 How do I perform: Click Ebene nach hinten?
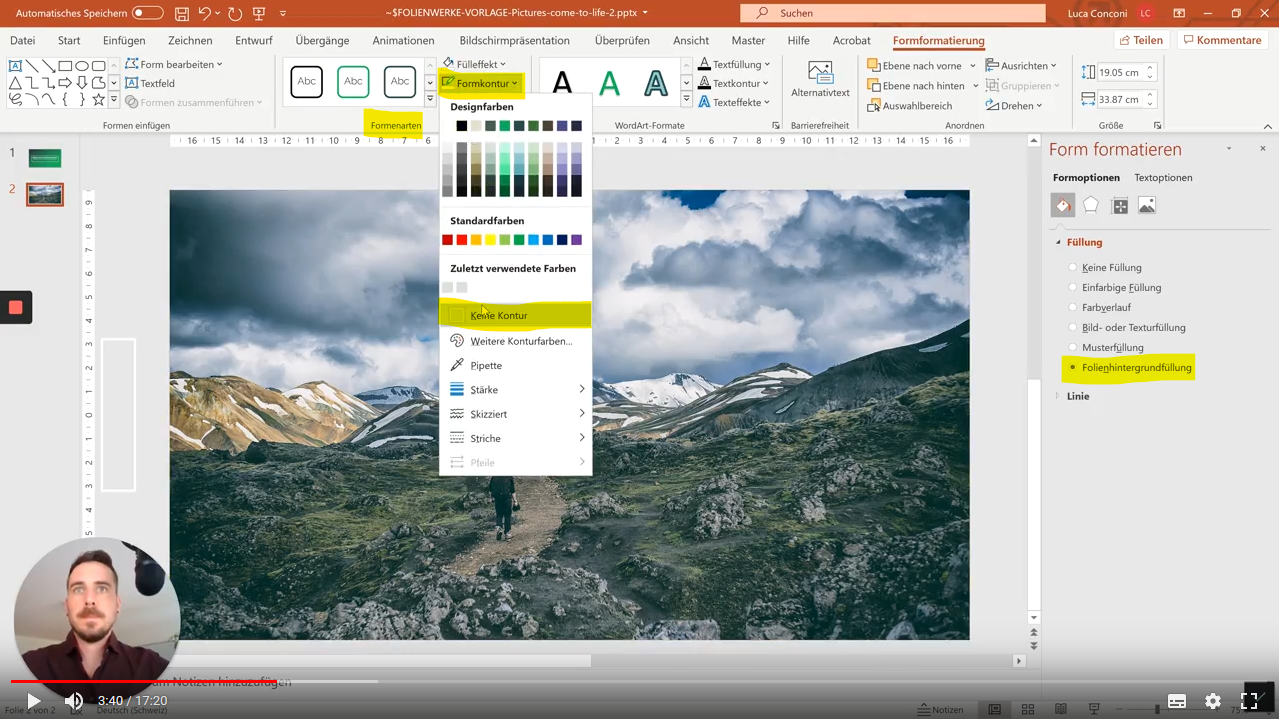pos(917,85)
